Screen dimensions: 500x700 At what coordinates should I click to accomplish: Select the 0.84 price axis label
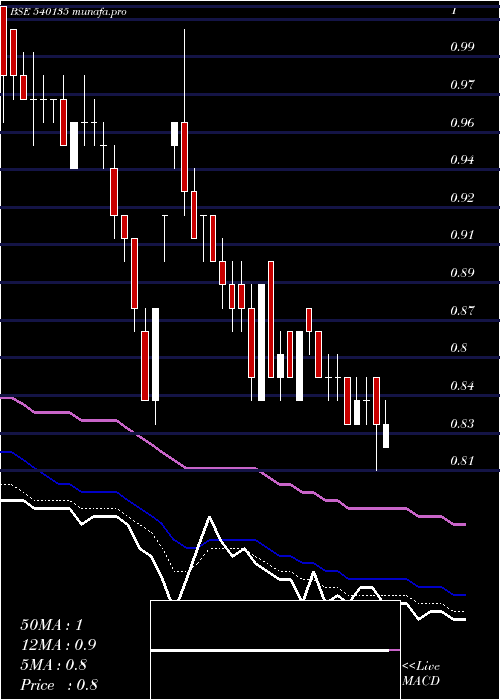(x=462, y=385)
